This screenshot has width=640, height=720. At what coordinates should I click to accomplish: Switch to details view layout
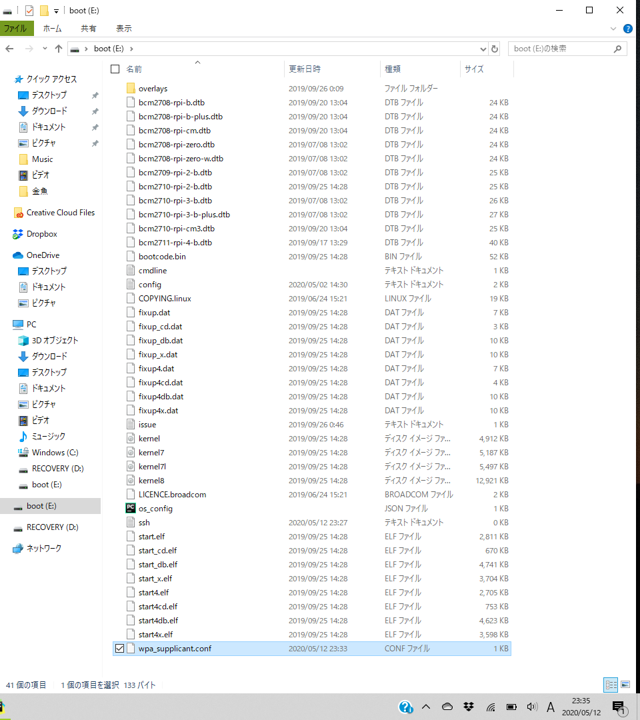(611, 685)
